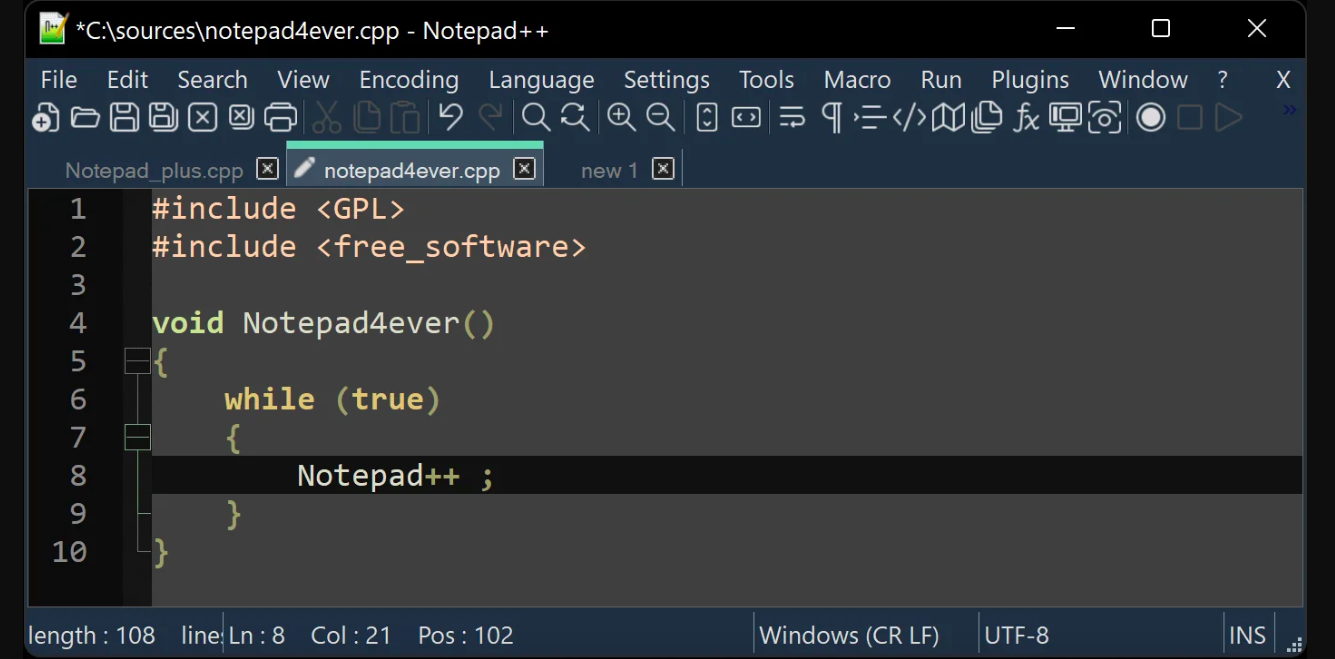Open the File menu
This screenshot has width=1335, height=659.
(59, 80)
